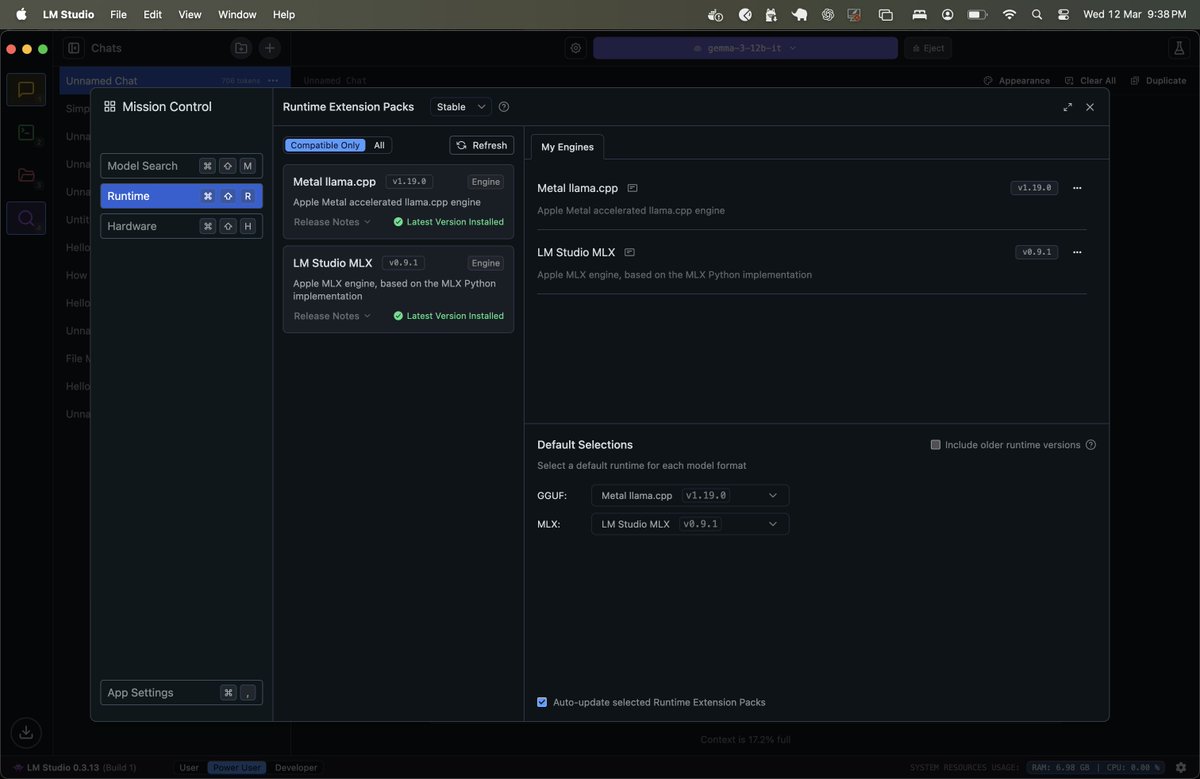Open release notes icon beside Metal llama.cpp engine
Screen dimensions: 1200x779
click(x=632, y=188)
